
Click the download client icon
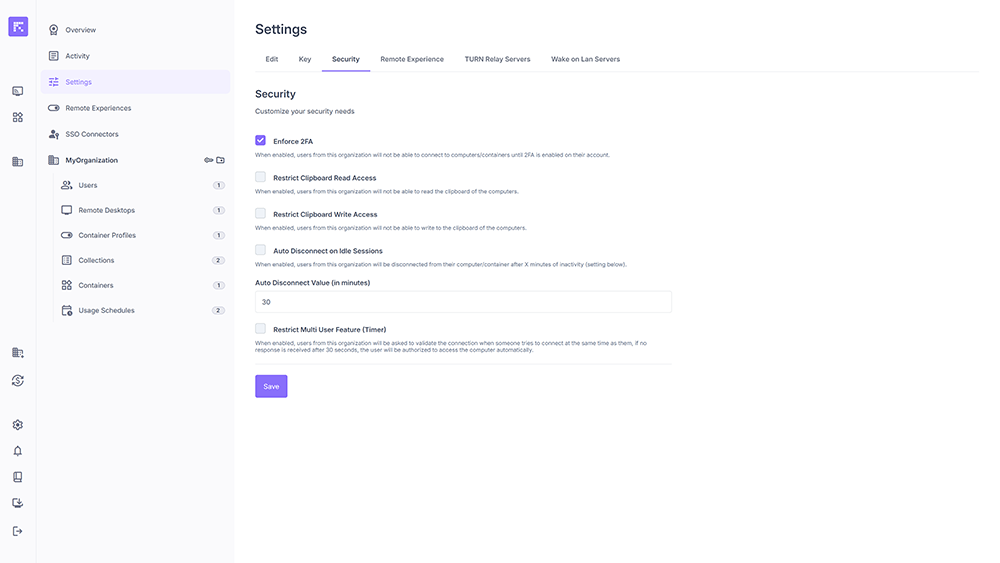point(17,503)
